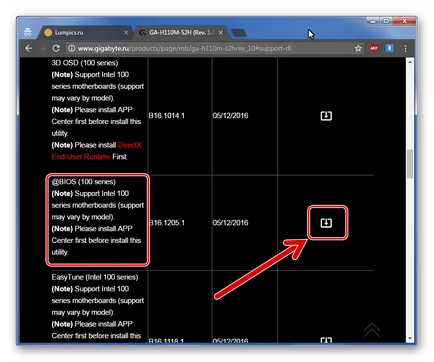Open a new browser tab
Viewport: 434px width, 362px height.
click(x=238, y=33)
